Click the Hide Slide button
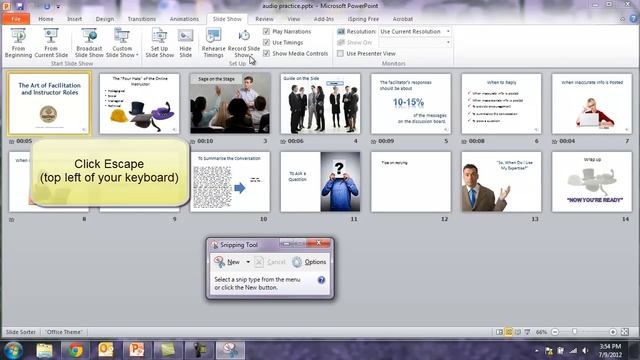The height and width of the screenshot is (360, 640). tap(185, 43)
